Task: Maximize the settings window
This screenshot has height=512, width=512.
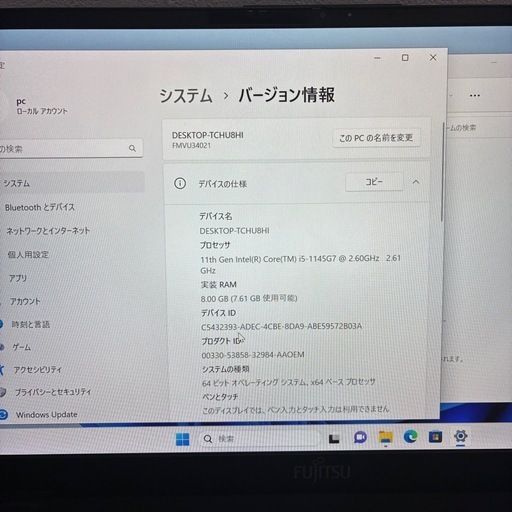Action: pos(405,58)
